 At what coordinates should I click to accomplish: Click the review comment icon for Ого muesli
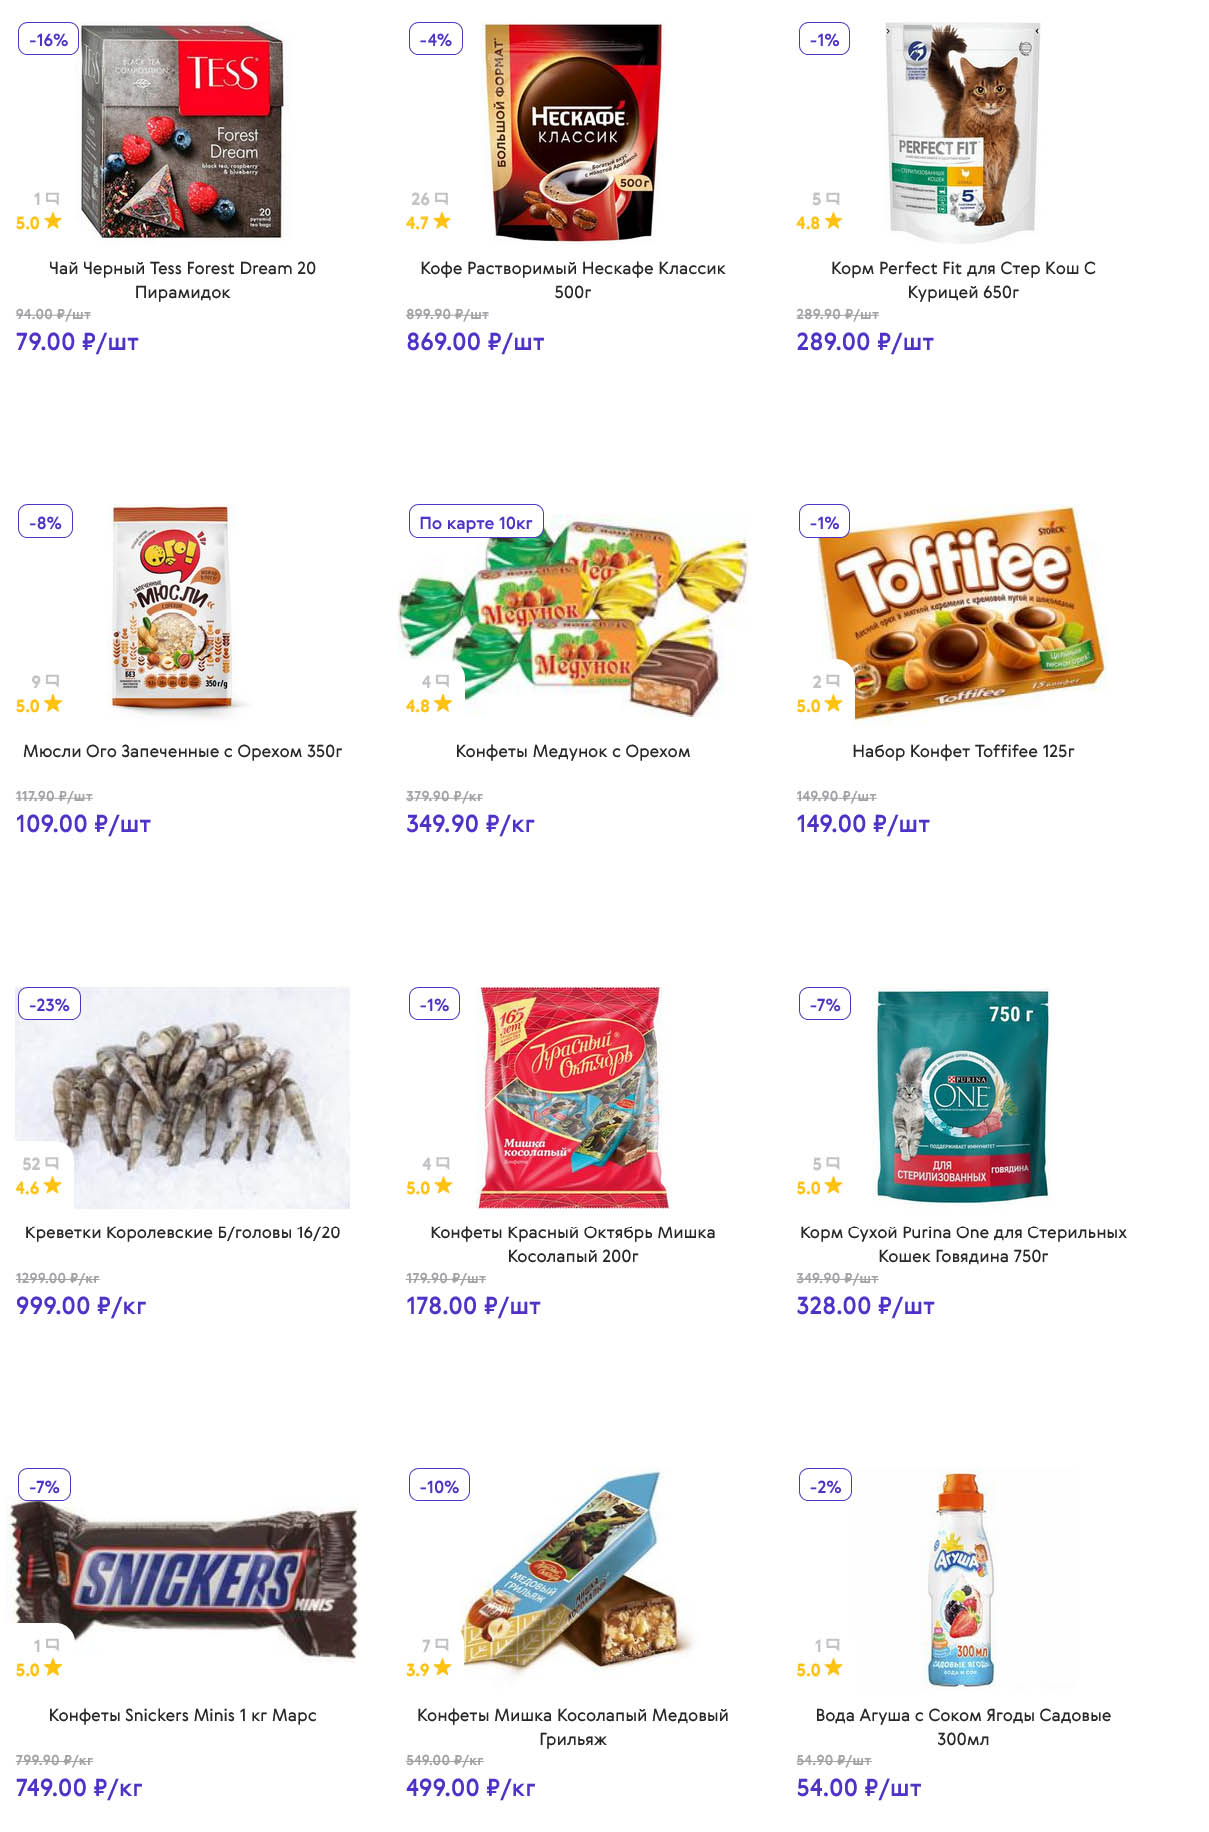[53, 681]
